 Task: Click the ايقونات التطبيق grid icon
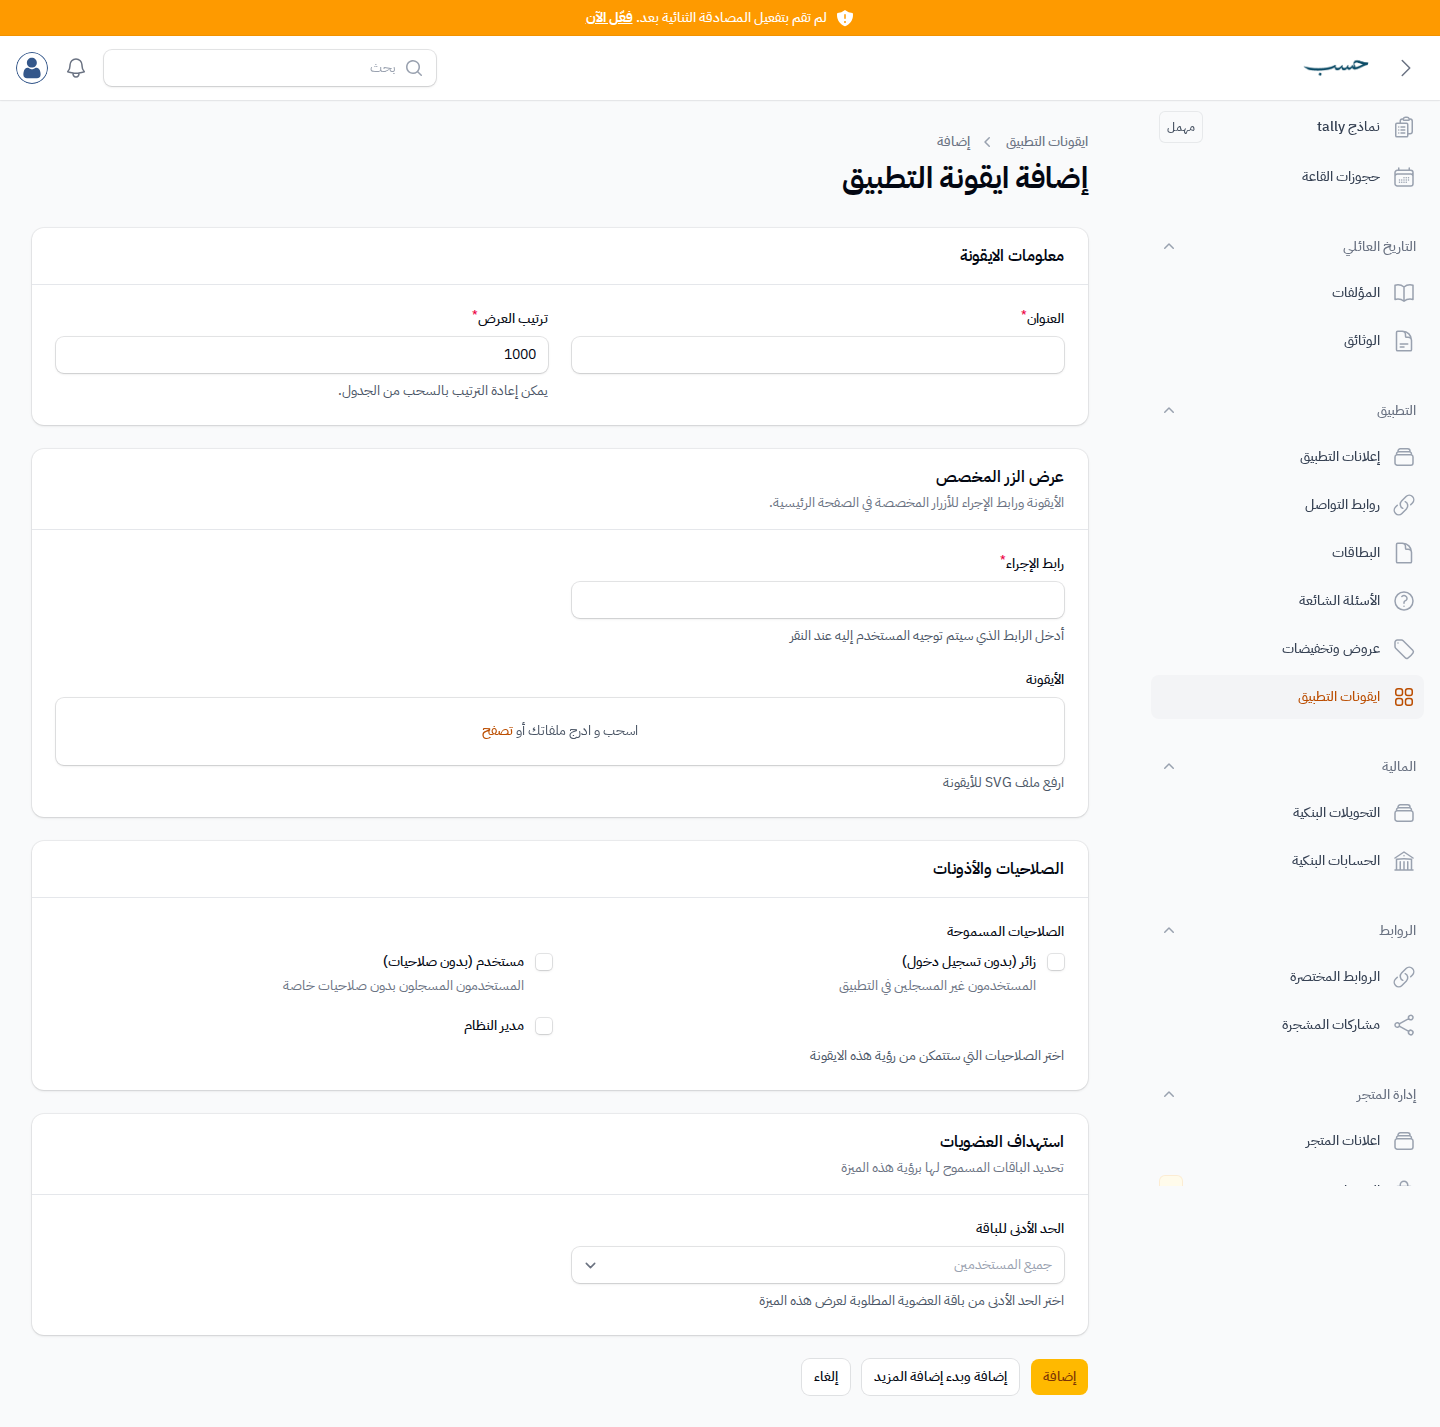coord(1404,697)
